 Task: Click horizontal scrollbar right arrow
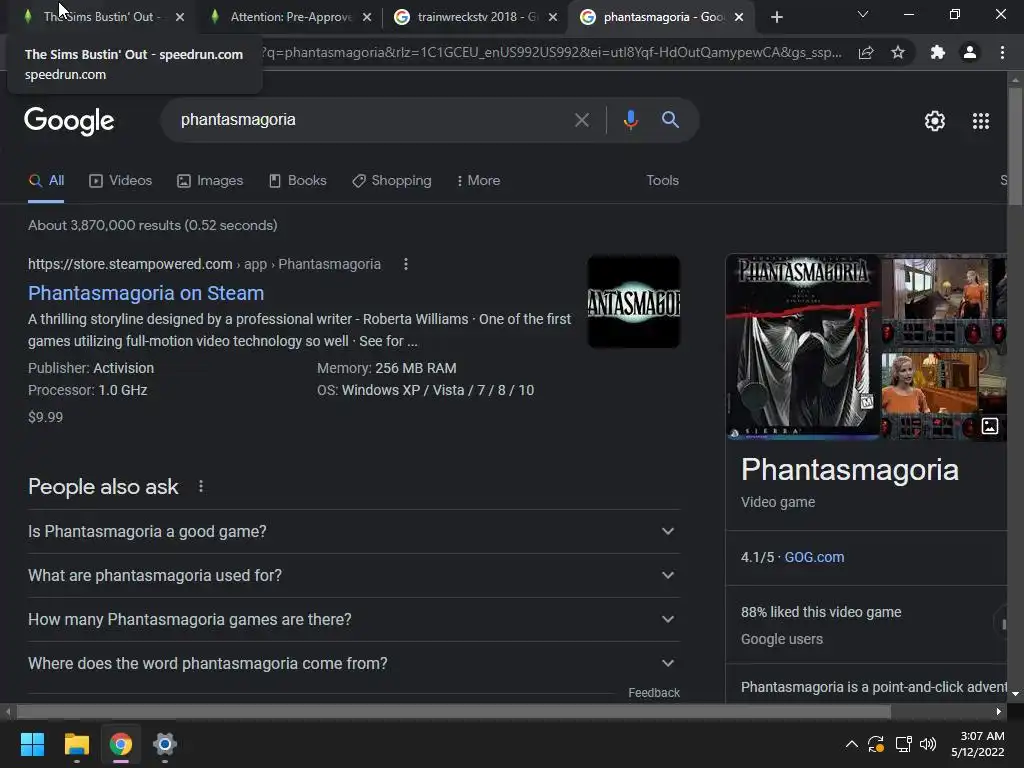tap(999, 711)
